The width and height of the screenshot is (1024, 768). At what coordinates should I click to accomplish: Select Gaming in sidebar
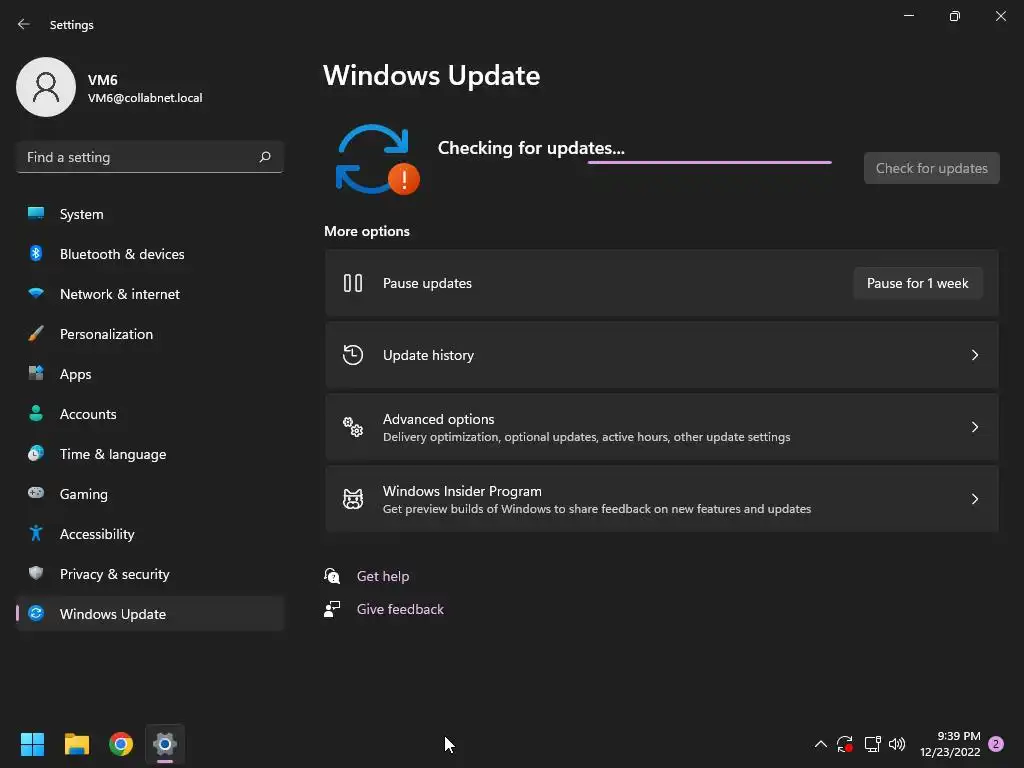click(x=150, y=494)
